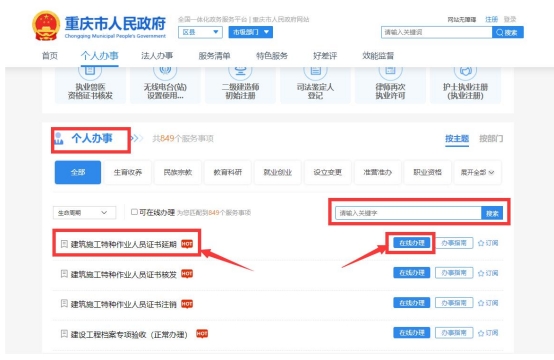Open the 市级部门 dropdown
Image resolution: width=554 pixels, height=360 pixels.
pos(251,32)
